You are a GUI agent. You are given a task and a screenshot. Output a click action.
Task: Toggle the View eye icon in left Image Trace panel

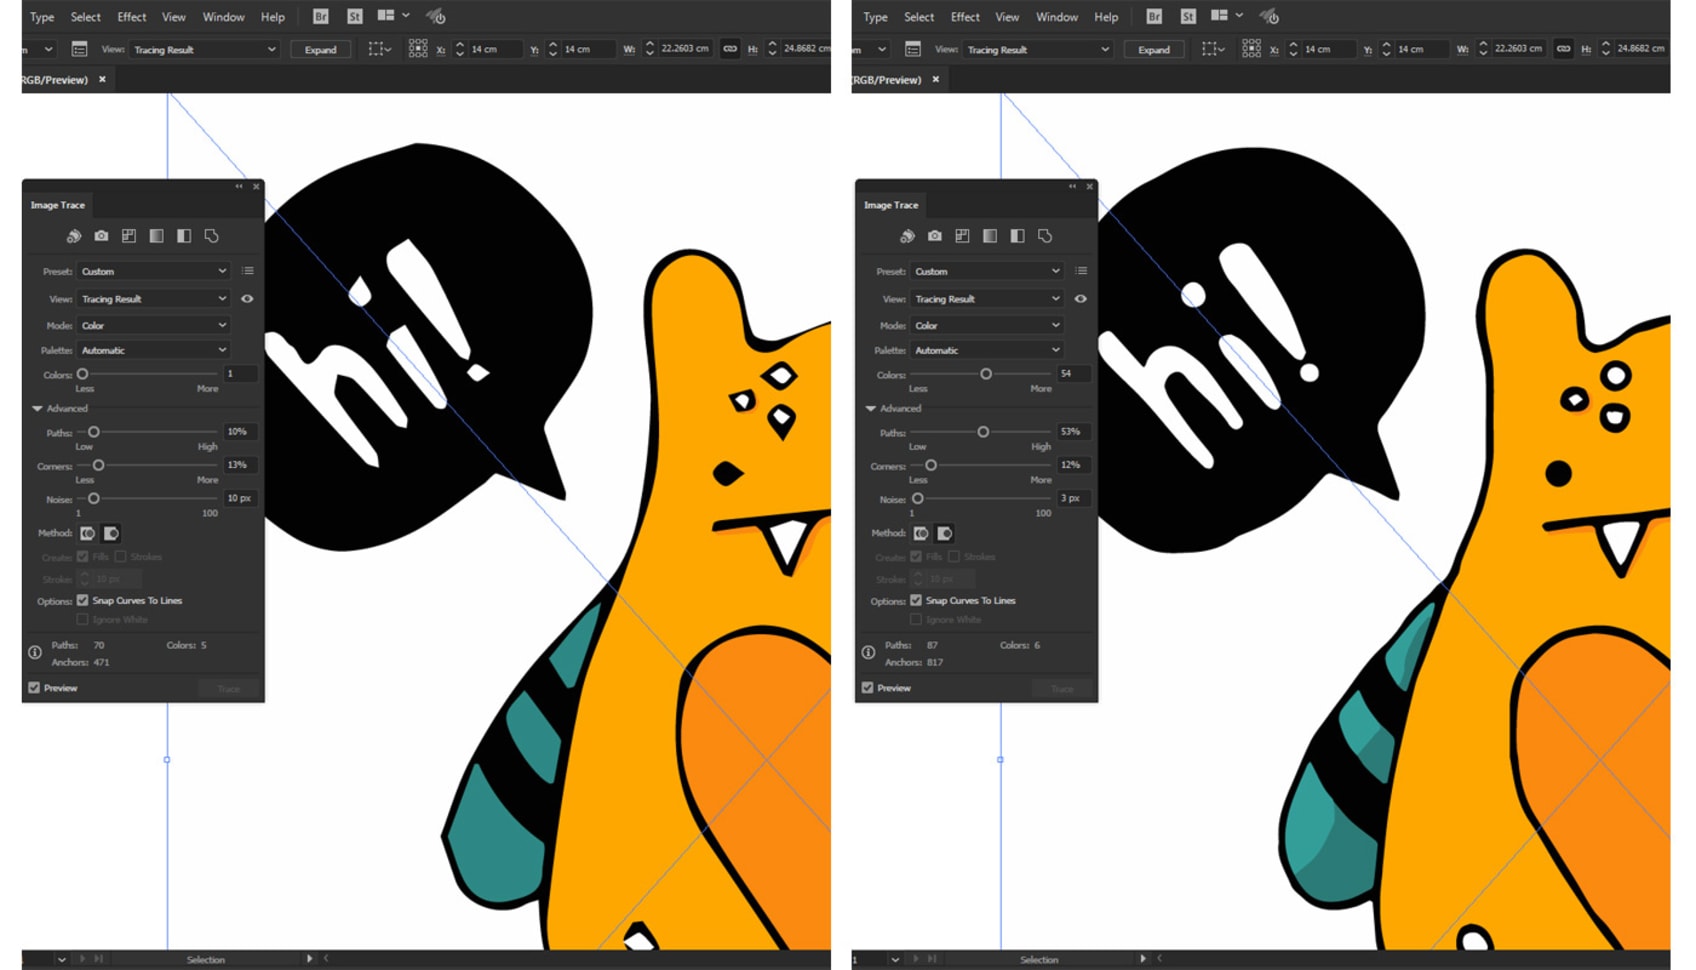click(247, 299)
